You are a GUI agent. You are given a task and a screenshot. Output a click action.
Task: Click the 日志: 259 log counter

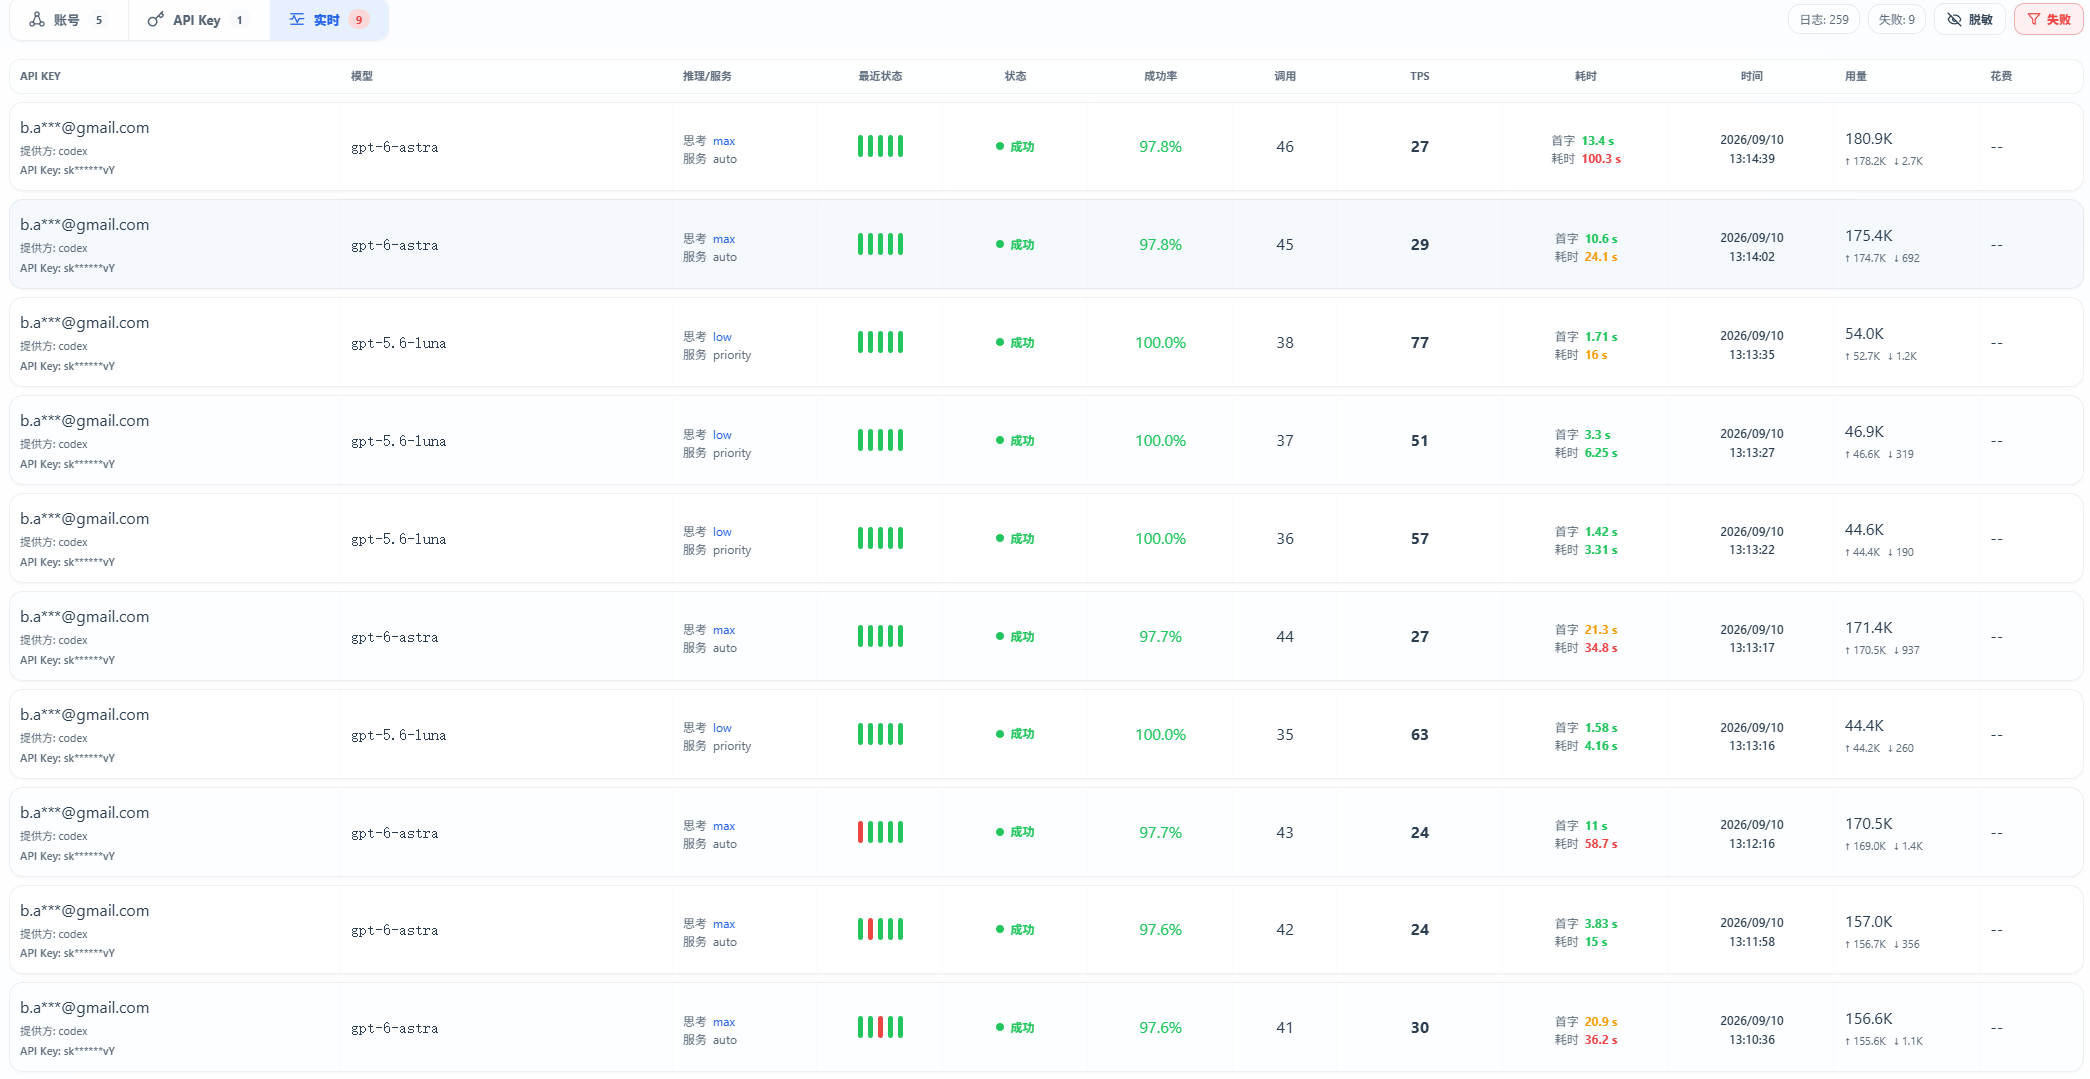coord(1824,20)
